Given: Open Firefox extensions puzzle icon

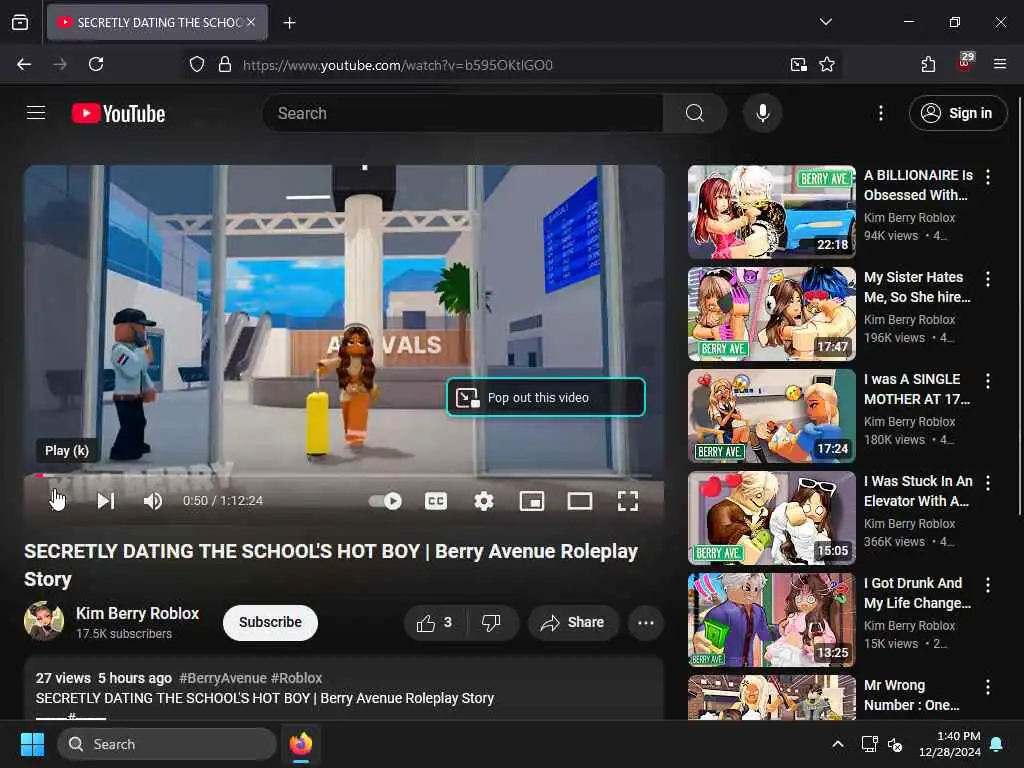Looking at the screenshot, I should pyautogui.click(x=928, y=64).
